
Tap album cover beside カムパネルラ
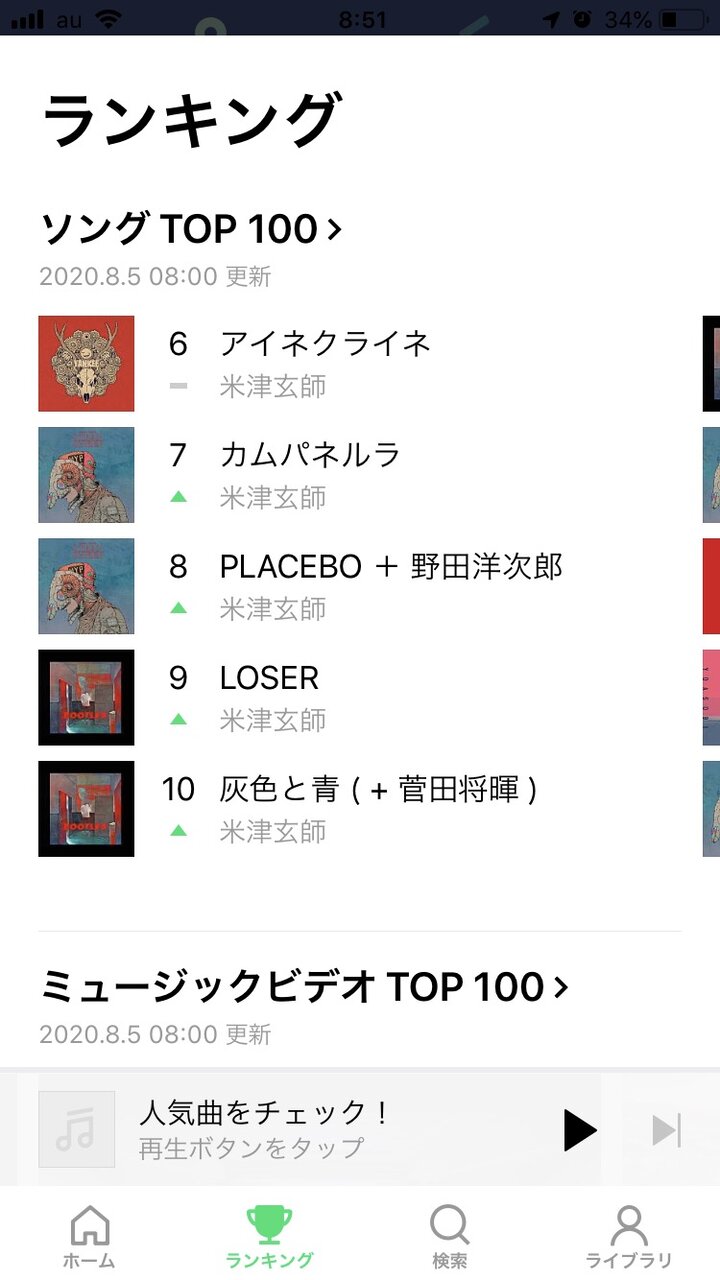point(86,475)
